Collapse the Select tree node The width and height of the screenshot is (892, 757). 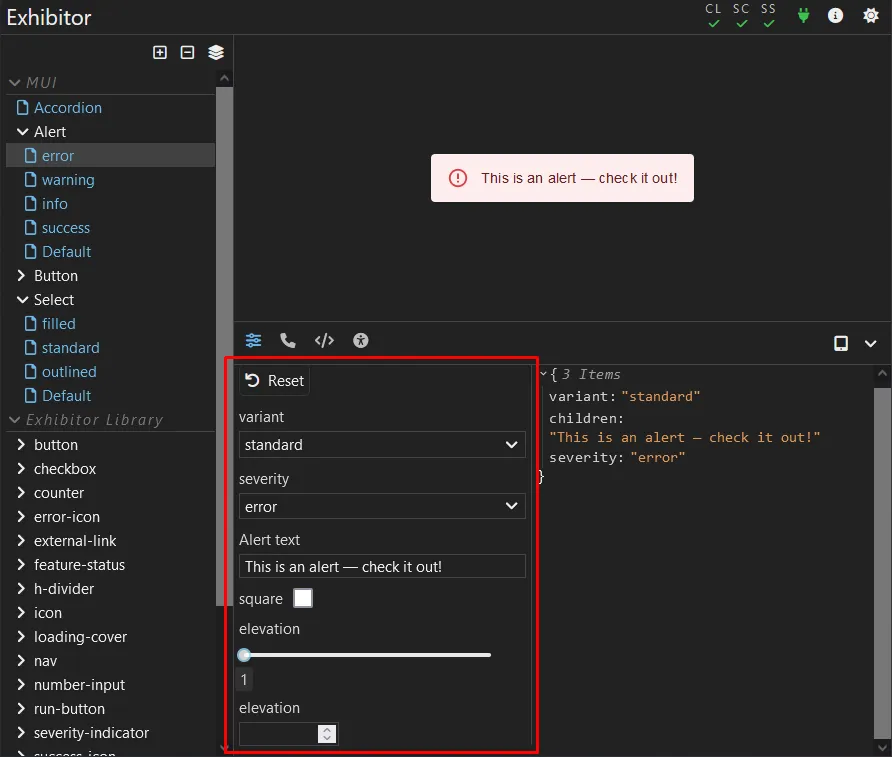pyautogui.click(x=22, y=300)
